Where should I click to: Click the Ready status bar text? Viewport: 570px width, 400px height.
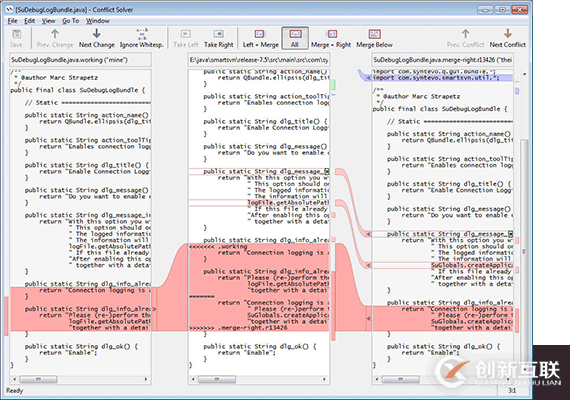pyautogui.click(x=15, y=391)
